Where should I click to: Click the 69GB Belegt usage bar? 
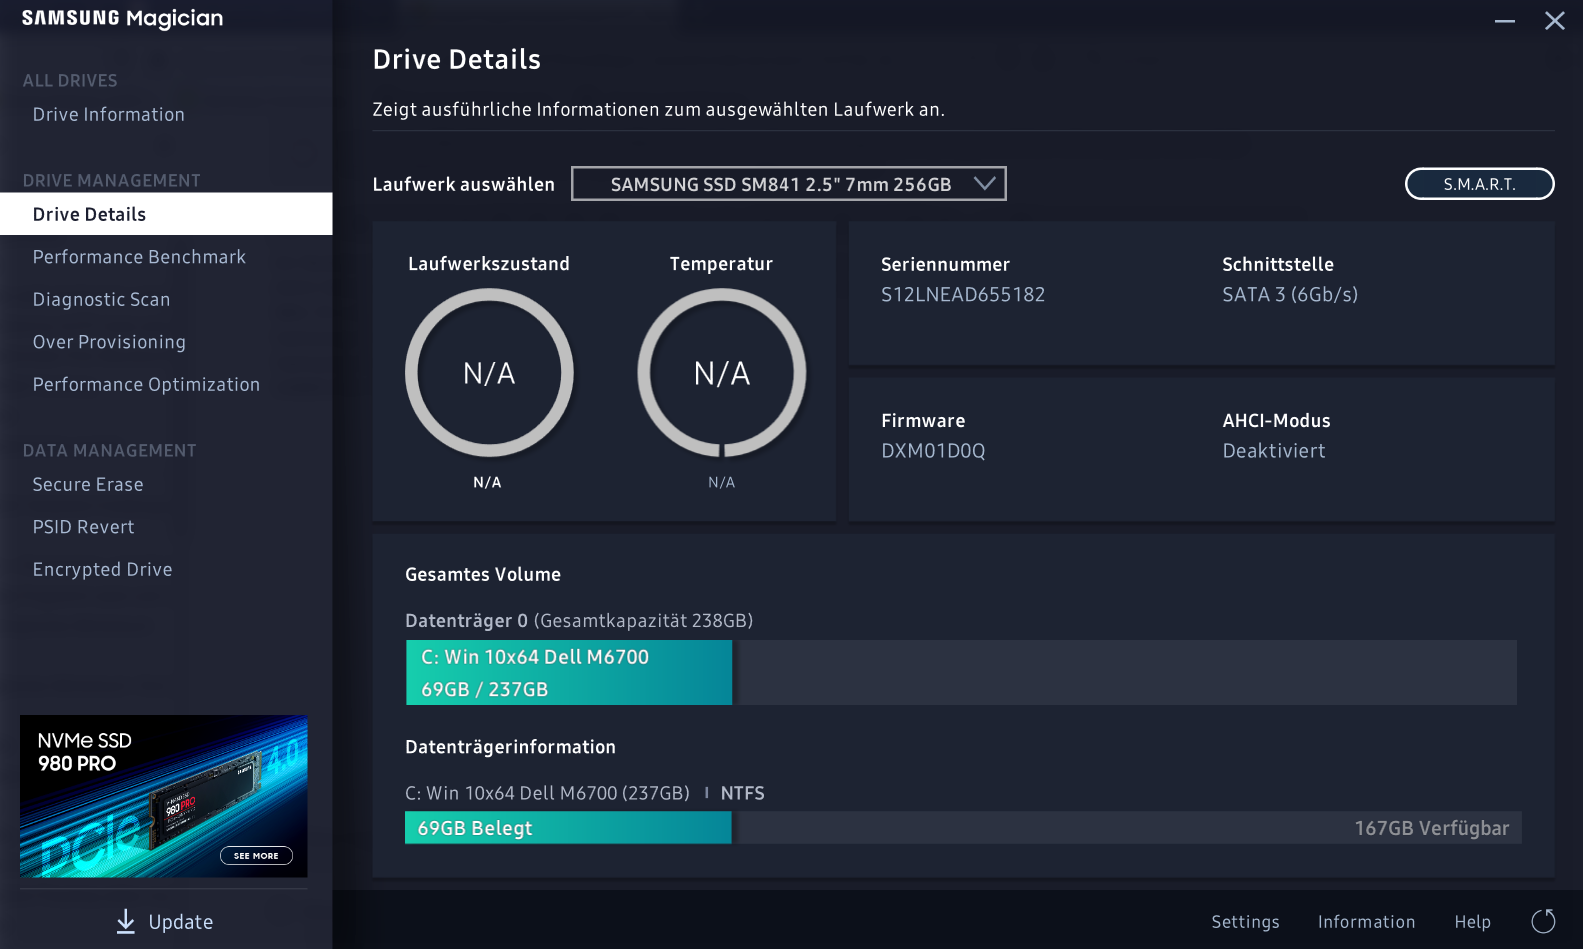568,828
